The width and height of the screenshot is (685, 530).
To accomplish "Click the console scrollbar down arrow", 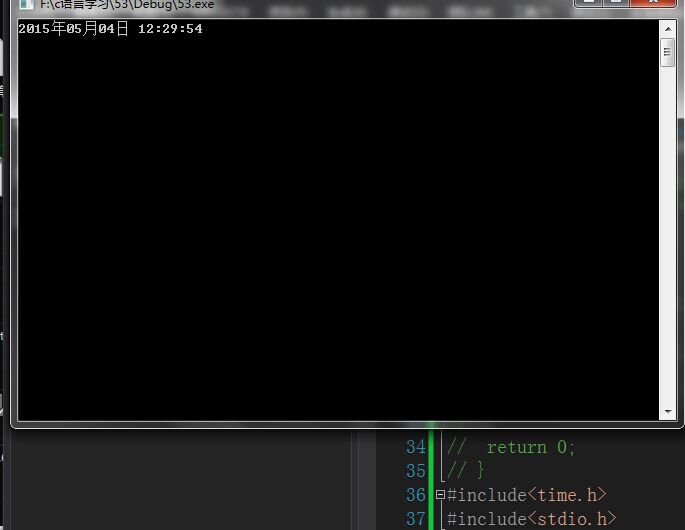I will [668, 411].
